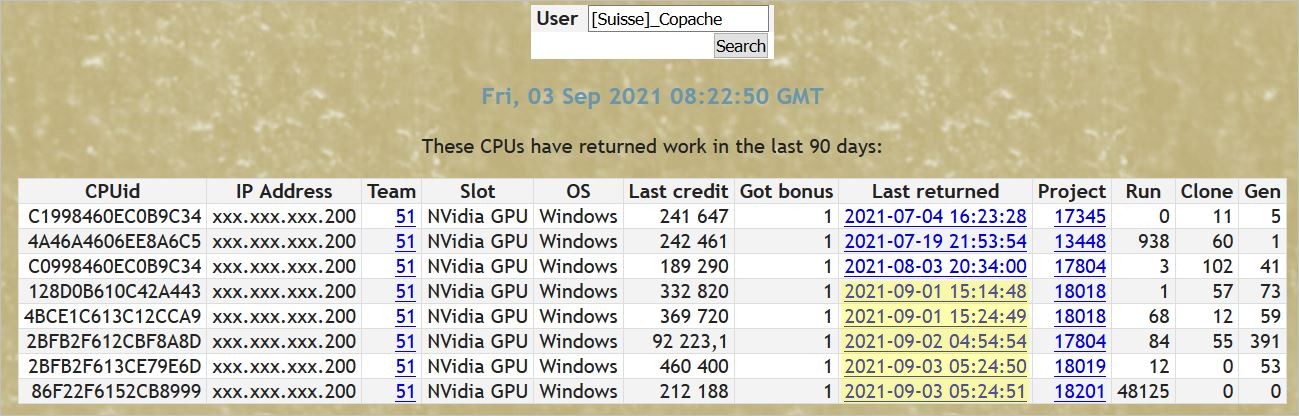Screen dimensions: 1299x416
Task: Open the 2021-09-01 15:14:48 highlighted link
Action: point(935,291)
